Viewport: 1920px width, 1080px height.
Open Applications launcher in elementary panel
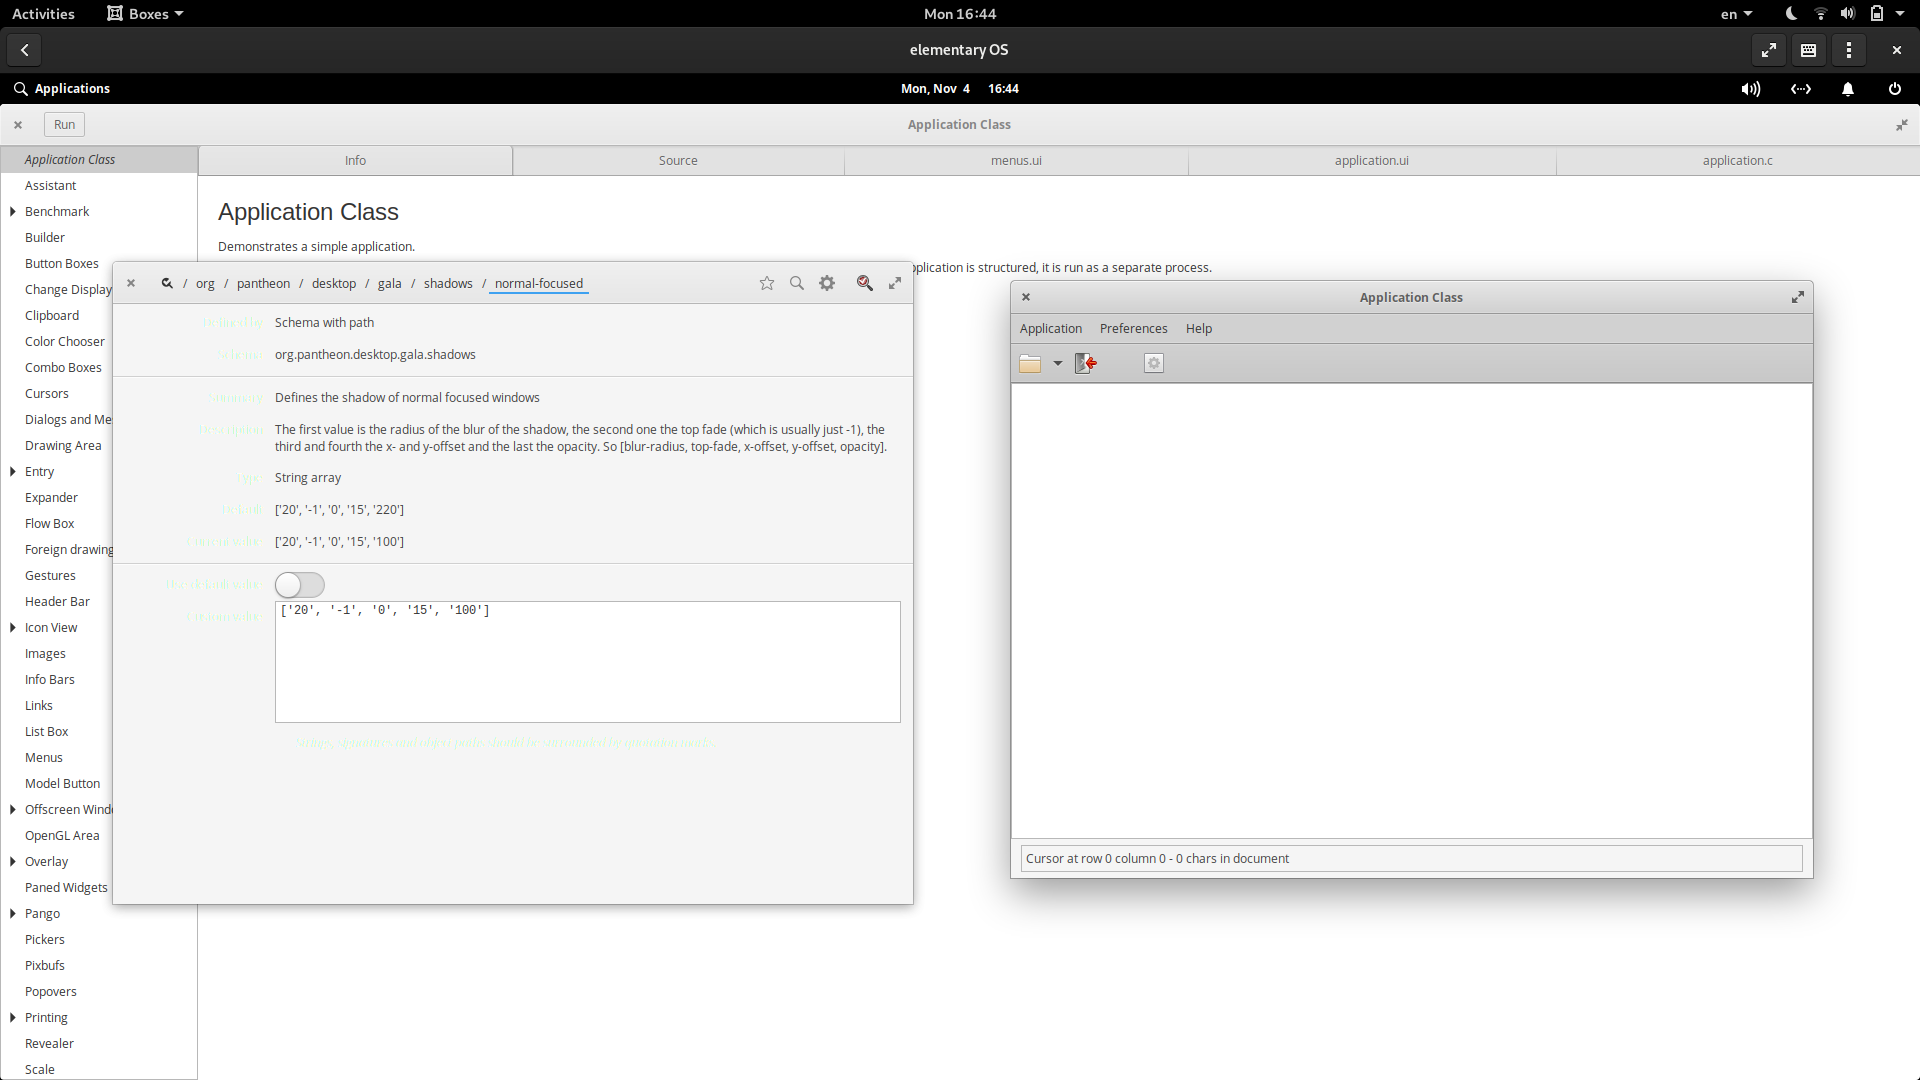tap(62, 89)
